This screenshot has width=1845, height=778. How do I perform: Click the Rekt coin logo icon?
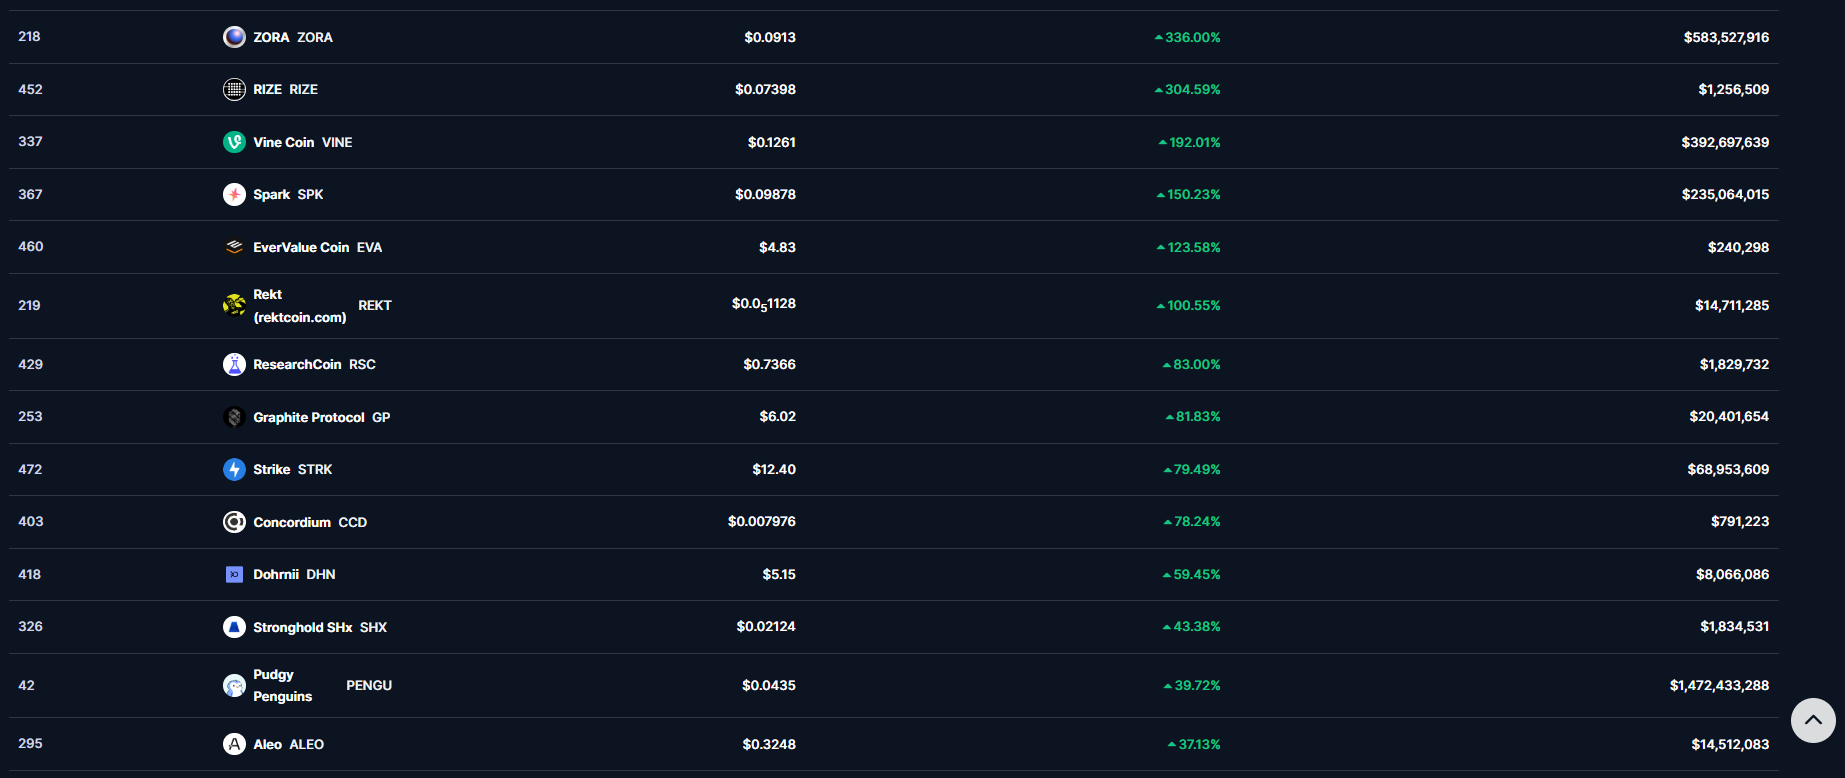pyautogui.click(x=234, y=305)
